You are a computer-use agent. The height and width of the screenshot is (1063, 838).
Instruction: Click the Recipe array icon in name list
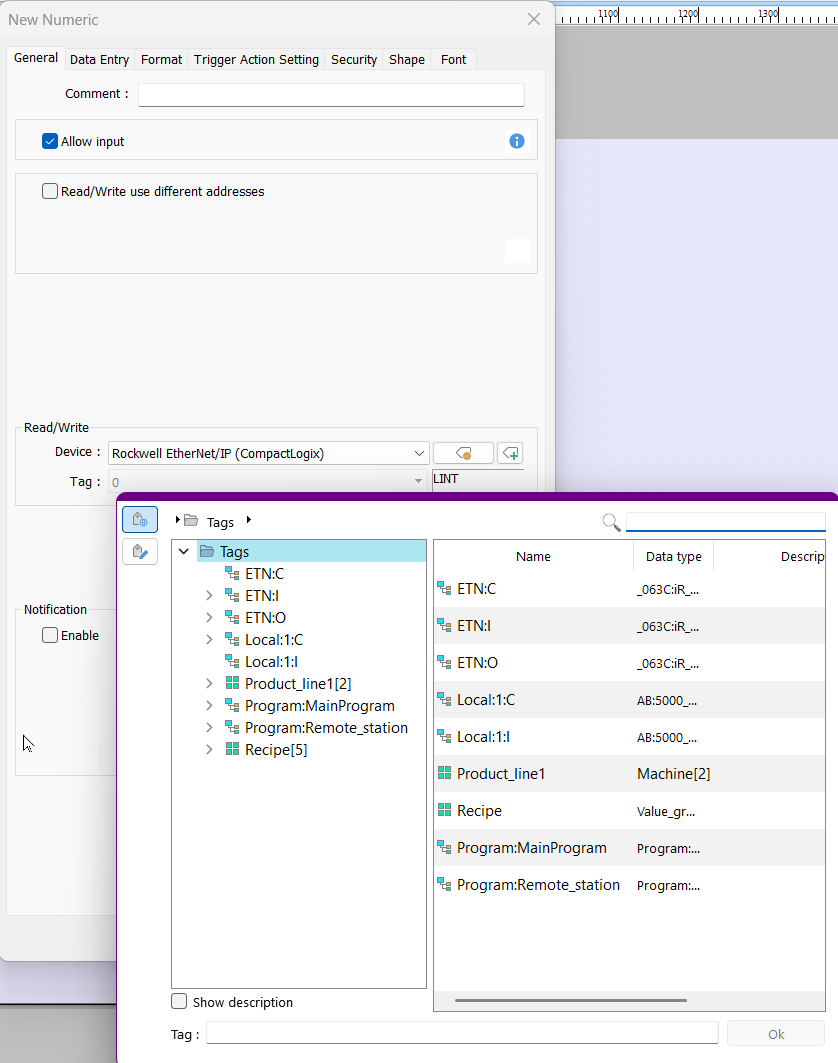coord(445,811)
